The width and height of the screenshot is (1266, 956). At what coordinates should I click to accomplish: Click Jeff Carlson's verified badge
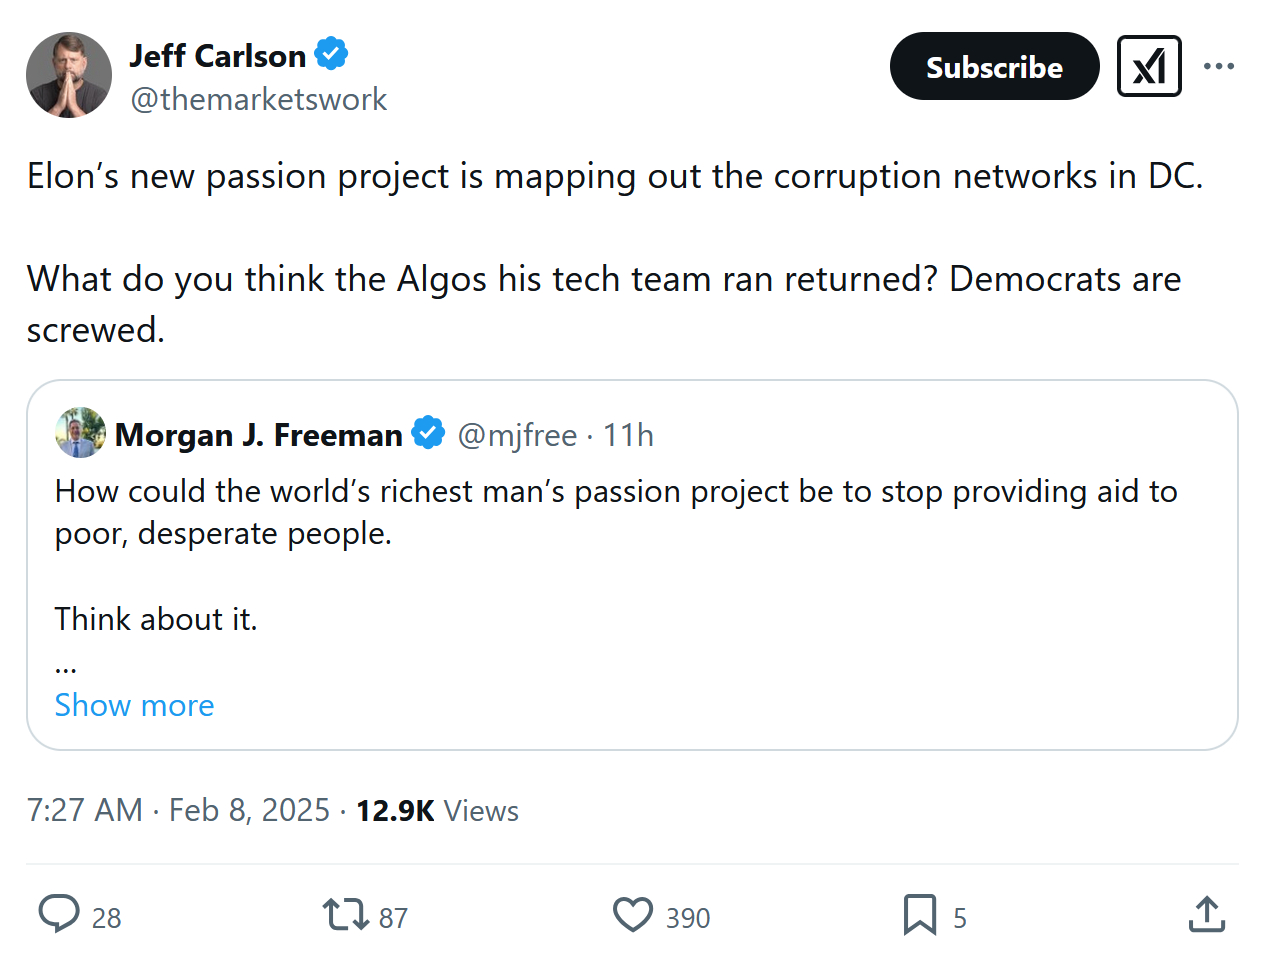331,54
